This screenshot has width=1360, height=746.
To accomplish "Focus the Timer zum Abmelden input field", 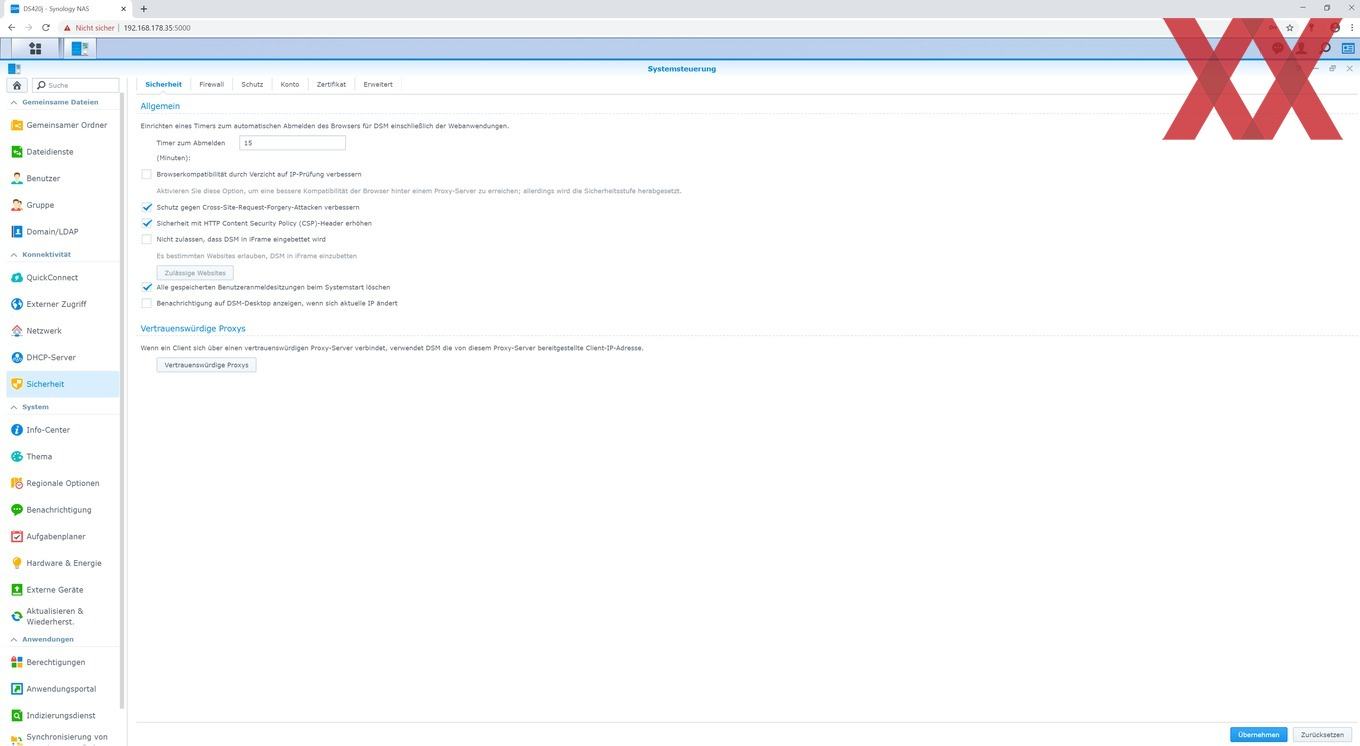I will [x=293, y=143].
